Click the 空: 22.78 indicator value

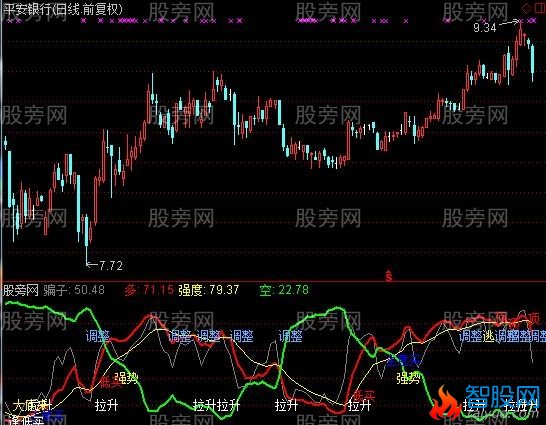pyautogui.click(x=284, y=290)
